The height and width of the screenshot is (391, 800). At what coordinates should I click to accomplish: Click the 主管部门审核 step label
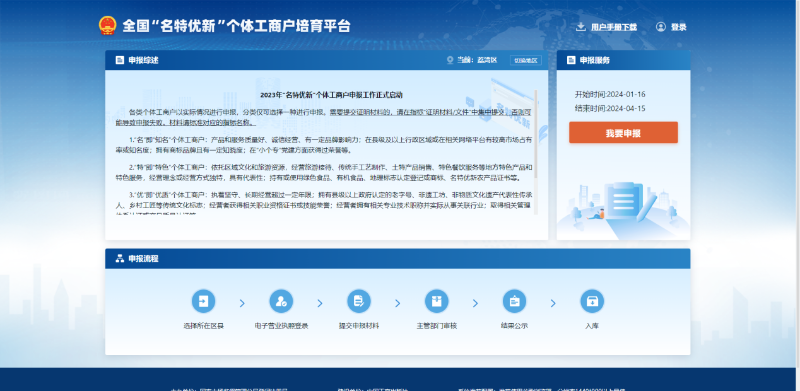point(437,326)
